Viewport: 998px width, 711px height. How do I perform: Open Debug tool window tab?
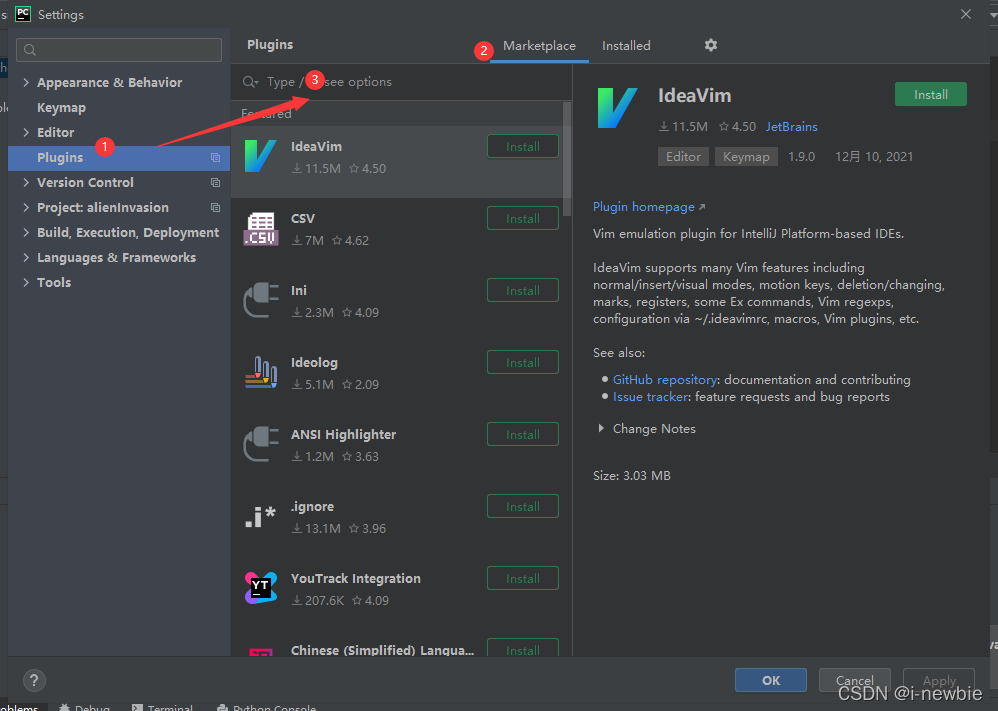coord(85,708)
